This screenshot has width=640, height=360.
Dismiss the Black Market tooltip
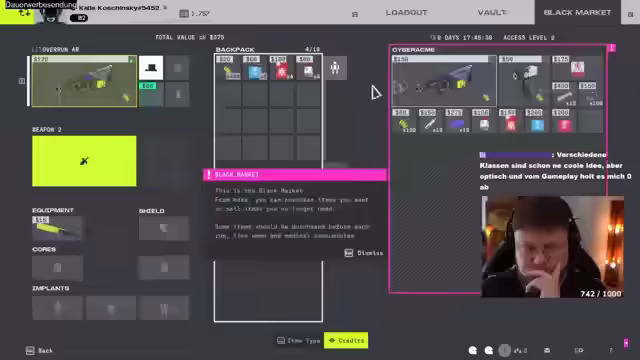pyautogui.click(x=364, y=253)
